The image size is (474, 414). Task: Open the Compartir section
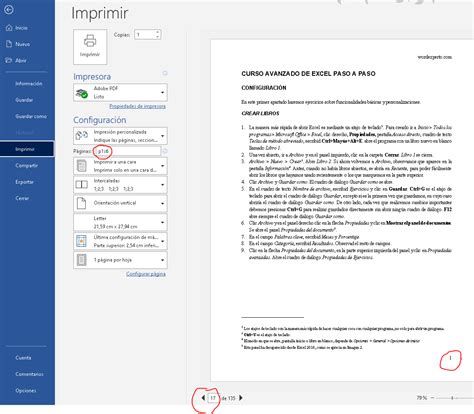(x=26, y=165)
